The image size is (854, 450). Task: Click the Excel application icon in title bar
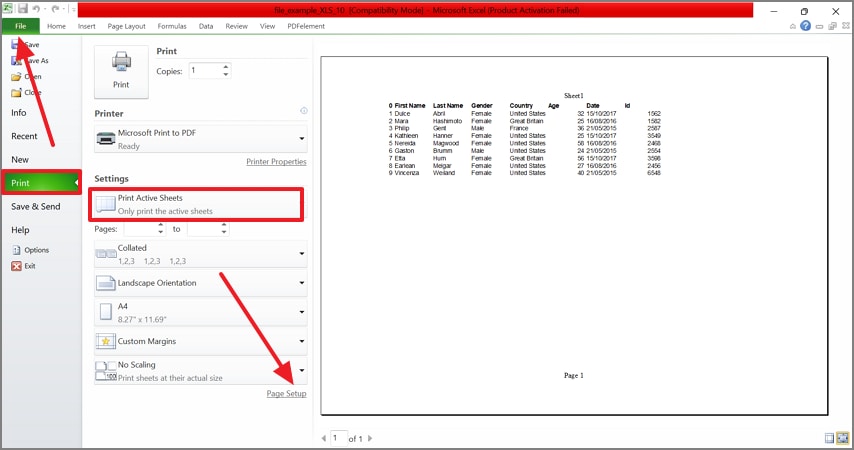(8, 9)
